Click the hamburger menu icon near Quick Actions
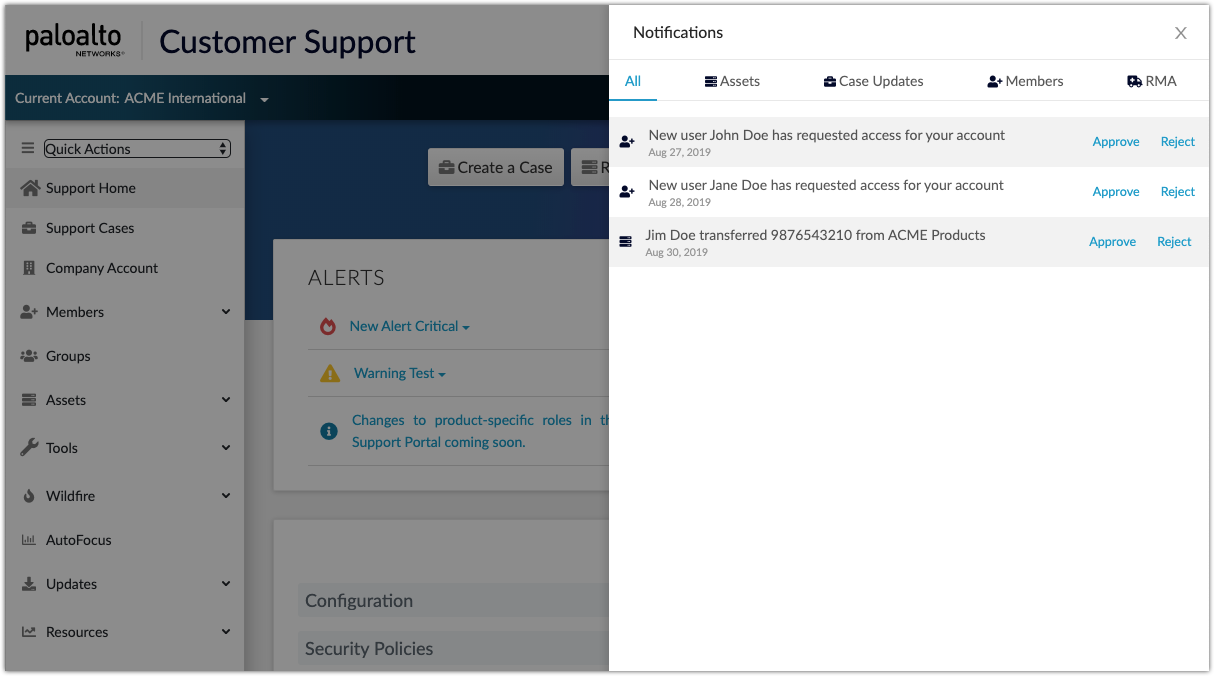The width and height of the screenshot is (1214, 676). pyautogui.click(x=28, y=147)
